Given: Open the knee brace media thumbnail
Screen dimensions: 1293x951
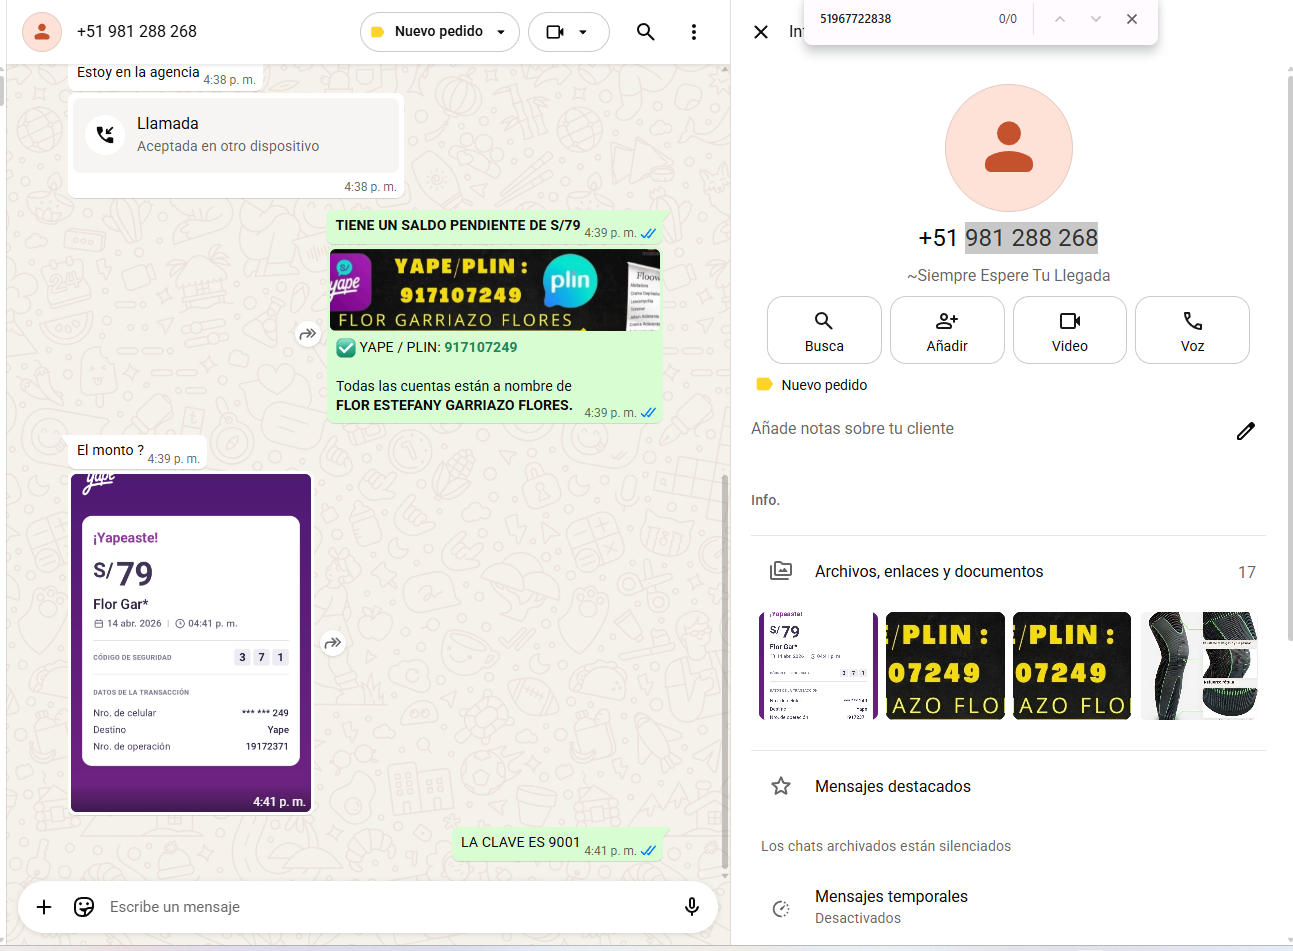Looking at the screenshot, I should 1198,666.
